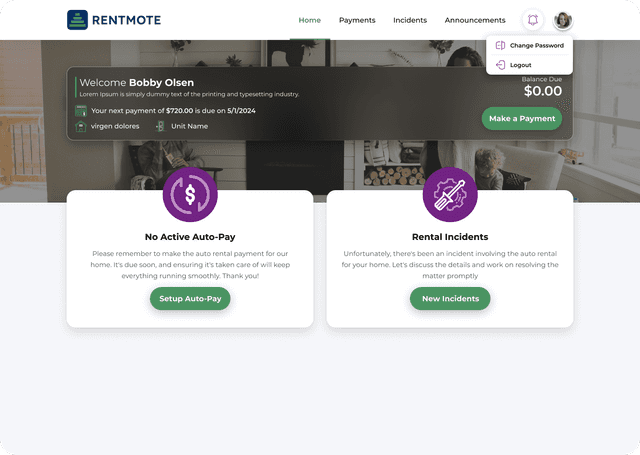This screenshot has width=640, height=455.
Task: Click the Rentmote logo icon
Action: [77, 20]
